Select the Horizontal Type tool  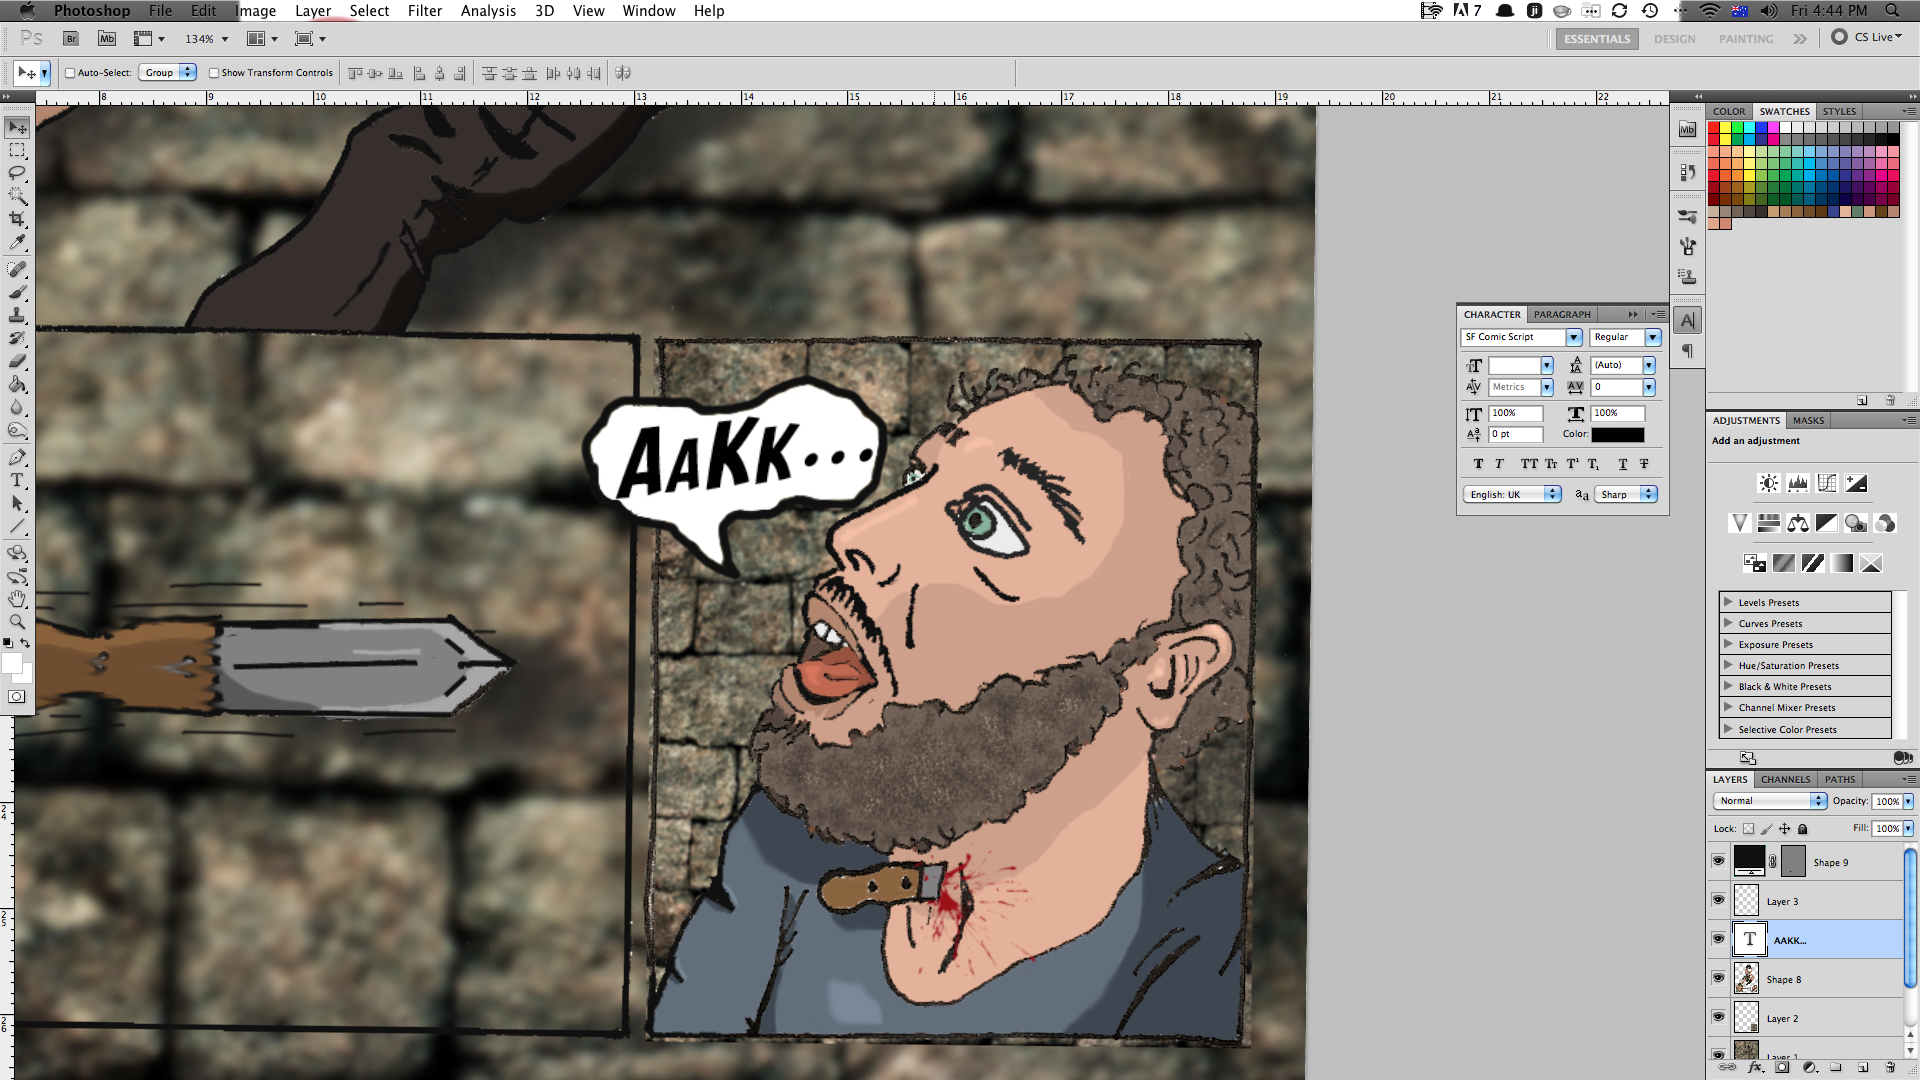pyautogui.click(x=17, y=480)
